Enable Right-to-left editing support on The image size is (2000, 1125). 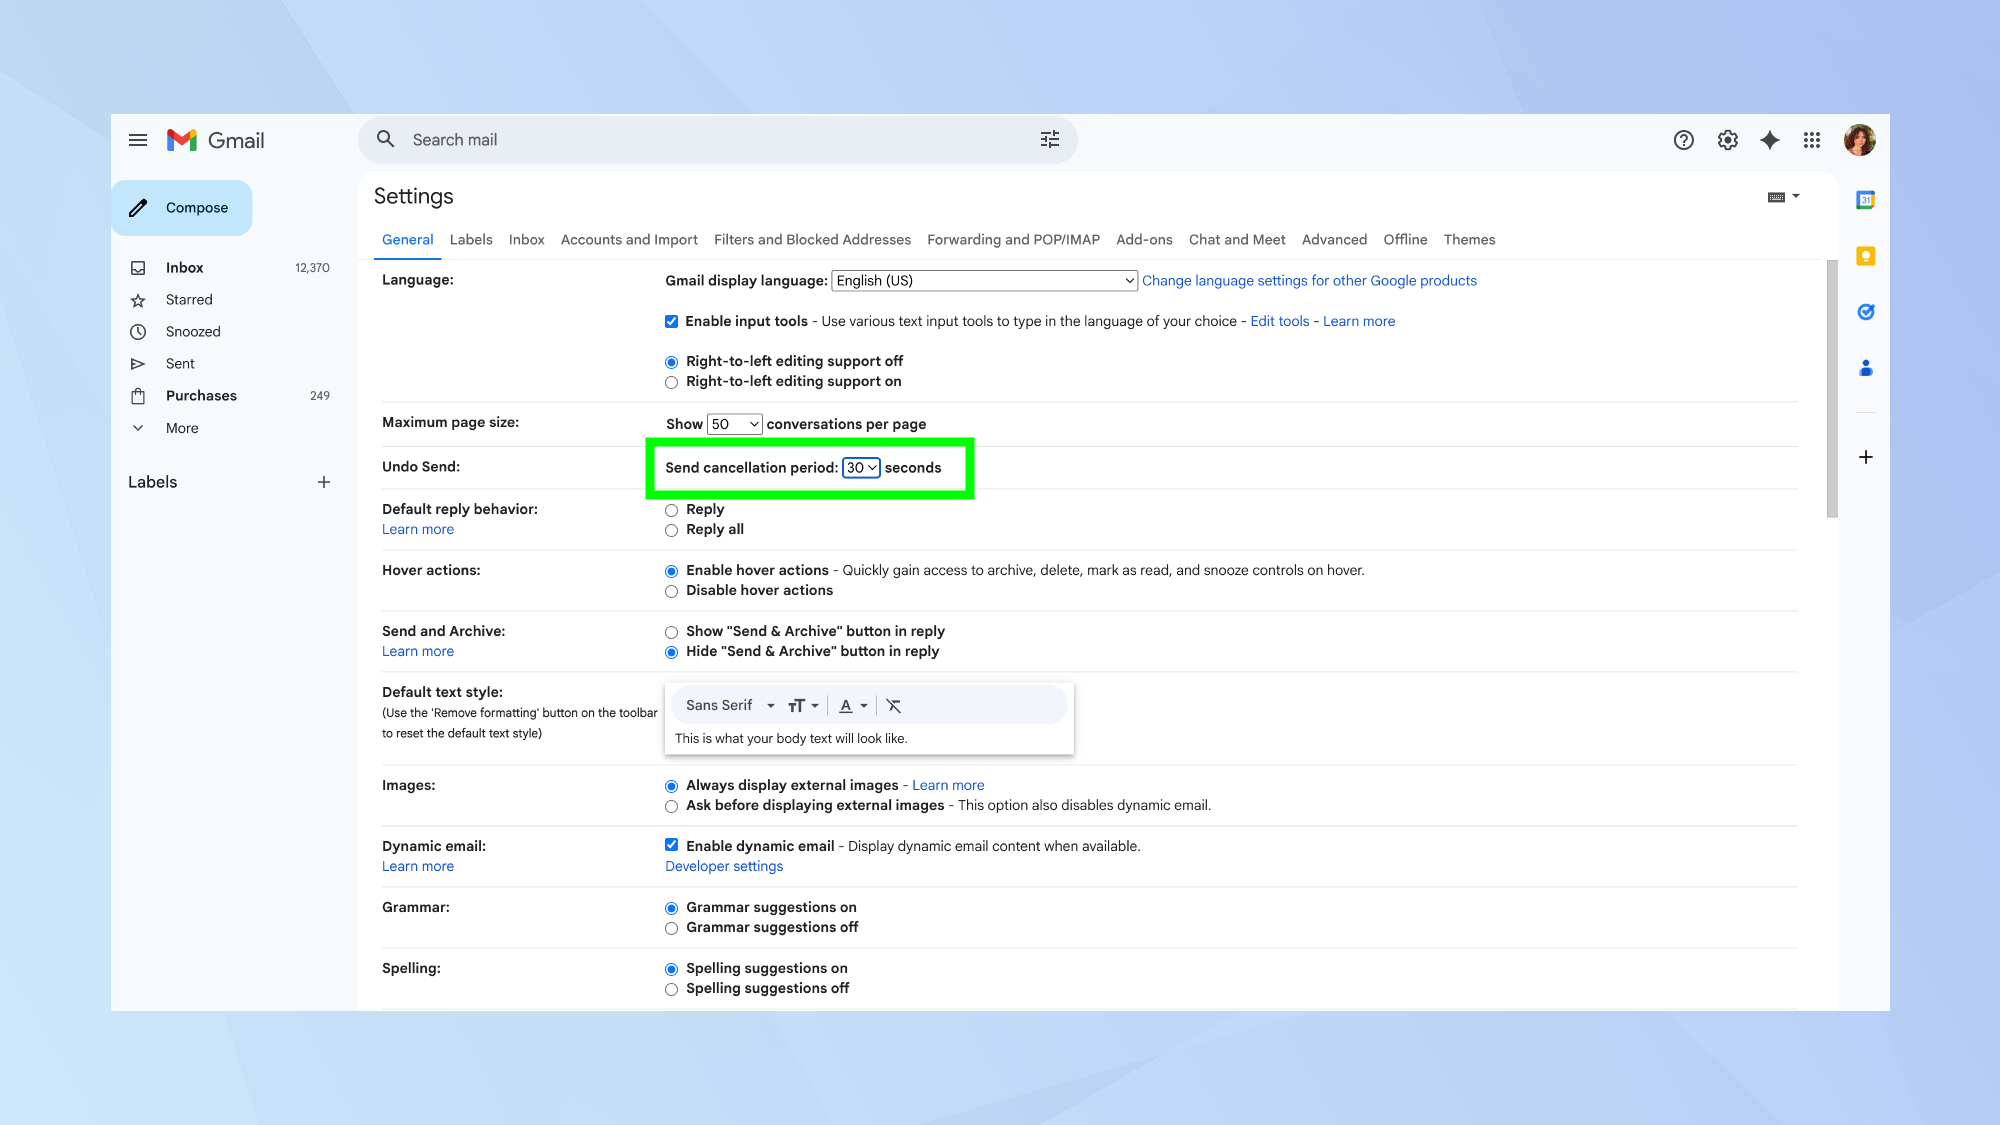coord(671,382)
